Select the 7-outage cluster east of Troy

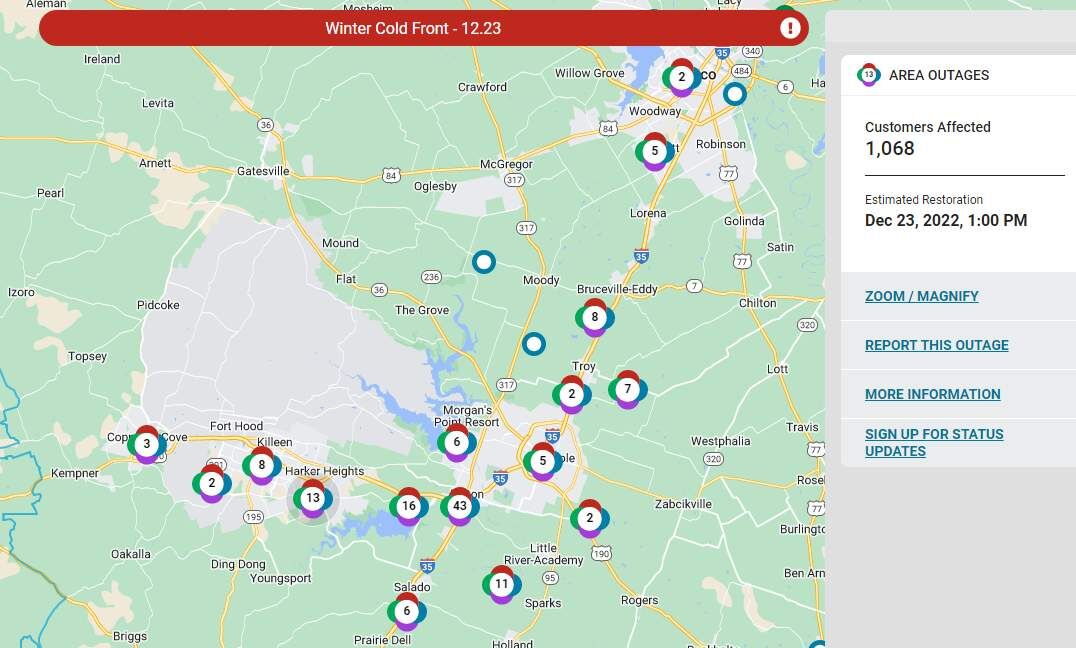[x=627, y=389]
